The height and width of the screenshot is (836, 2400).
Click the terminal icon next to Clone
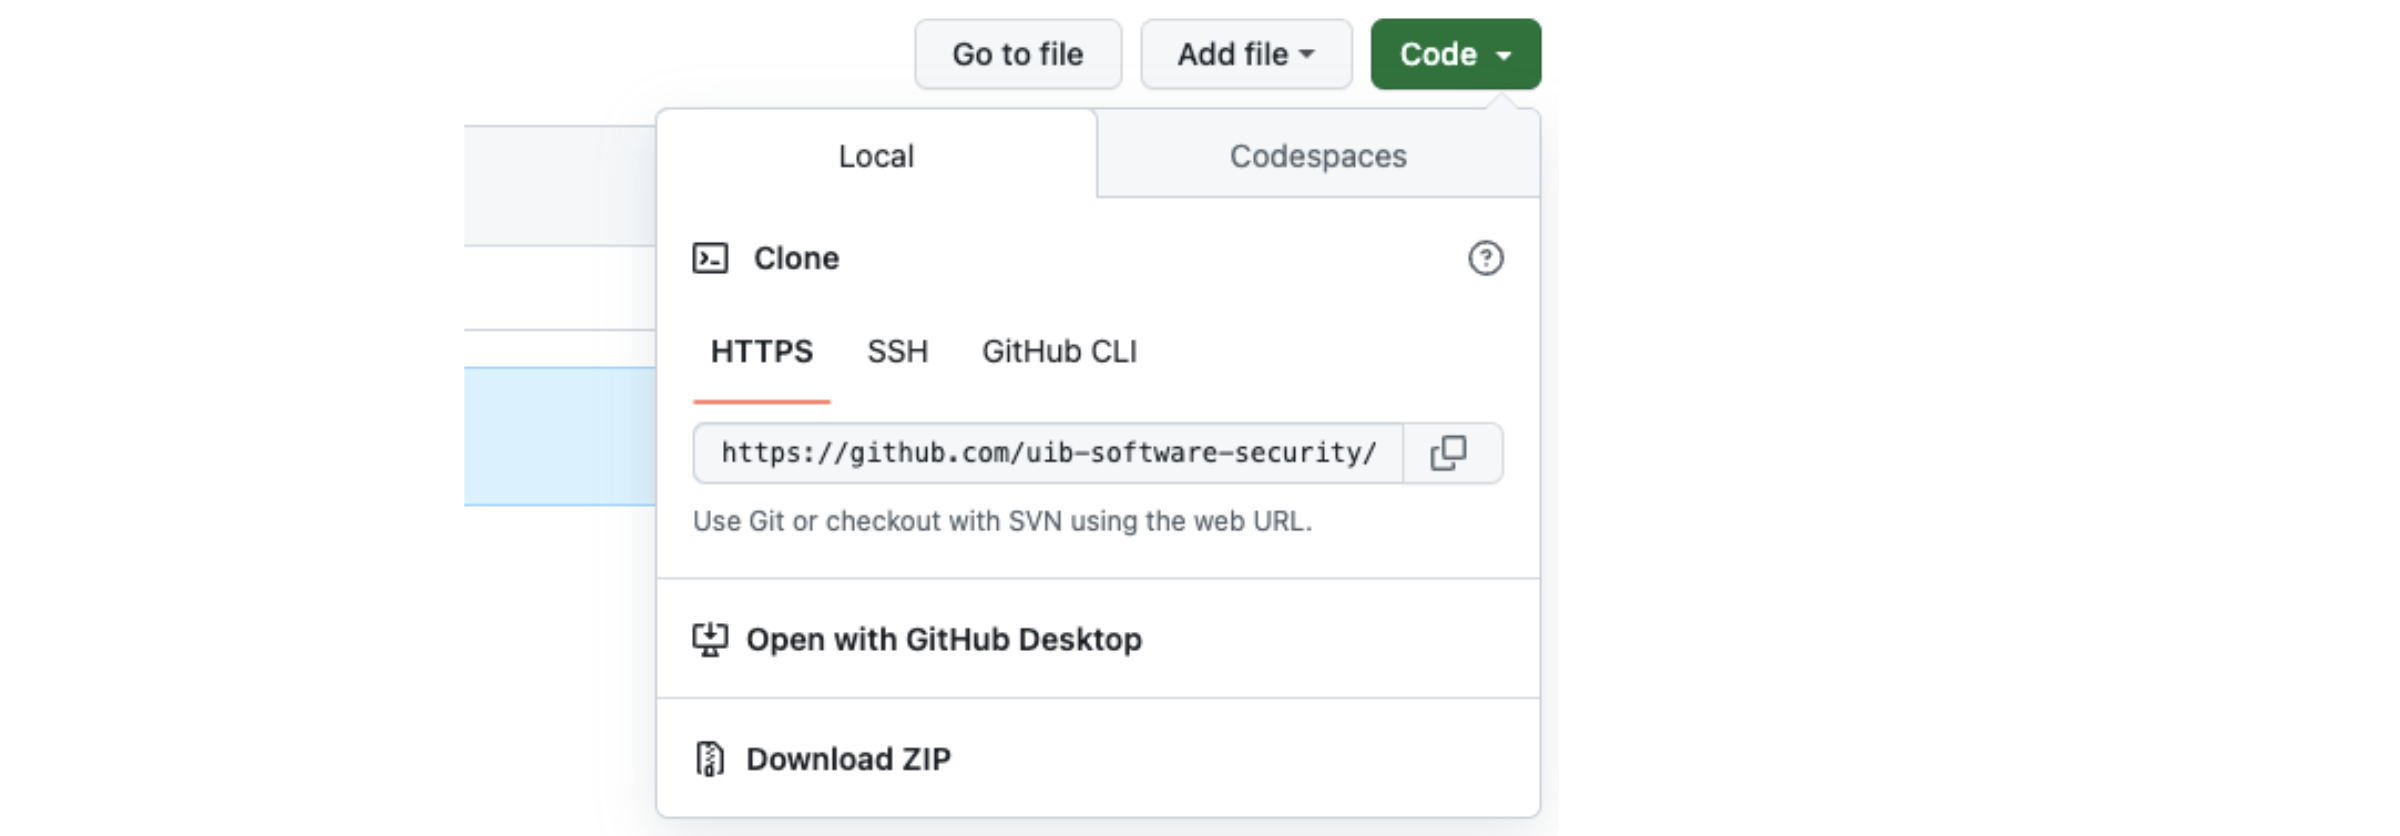[x=710, y=258]
